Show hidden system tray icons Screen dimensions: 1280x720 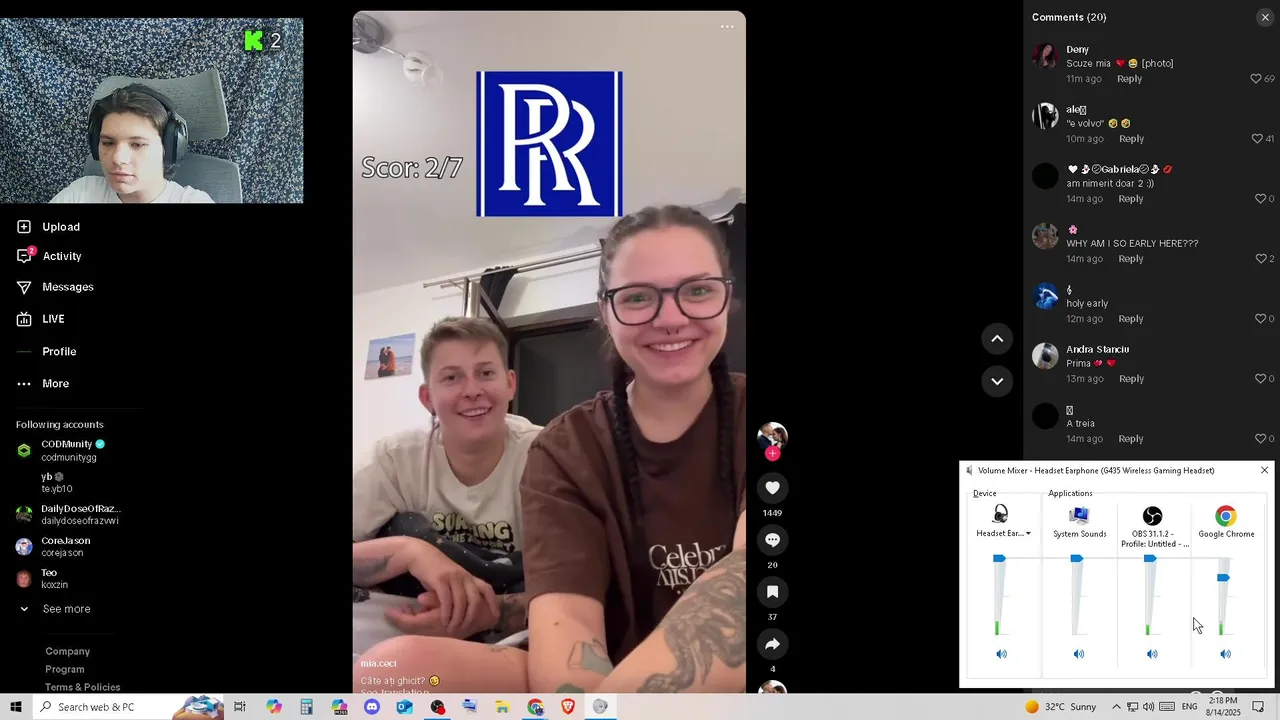tap(1116, 707)
